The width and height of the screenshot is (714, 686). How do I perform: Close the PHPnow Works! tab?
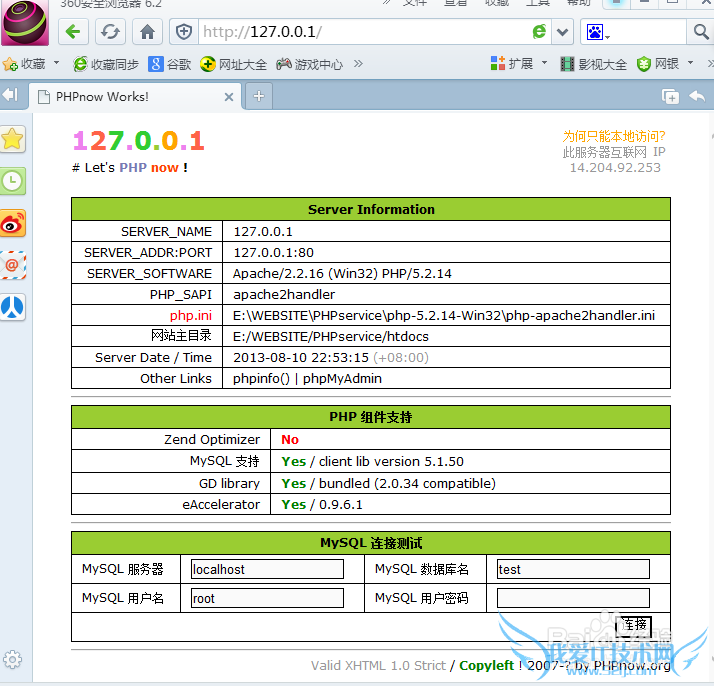[229, 97]
